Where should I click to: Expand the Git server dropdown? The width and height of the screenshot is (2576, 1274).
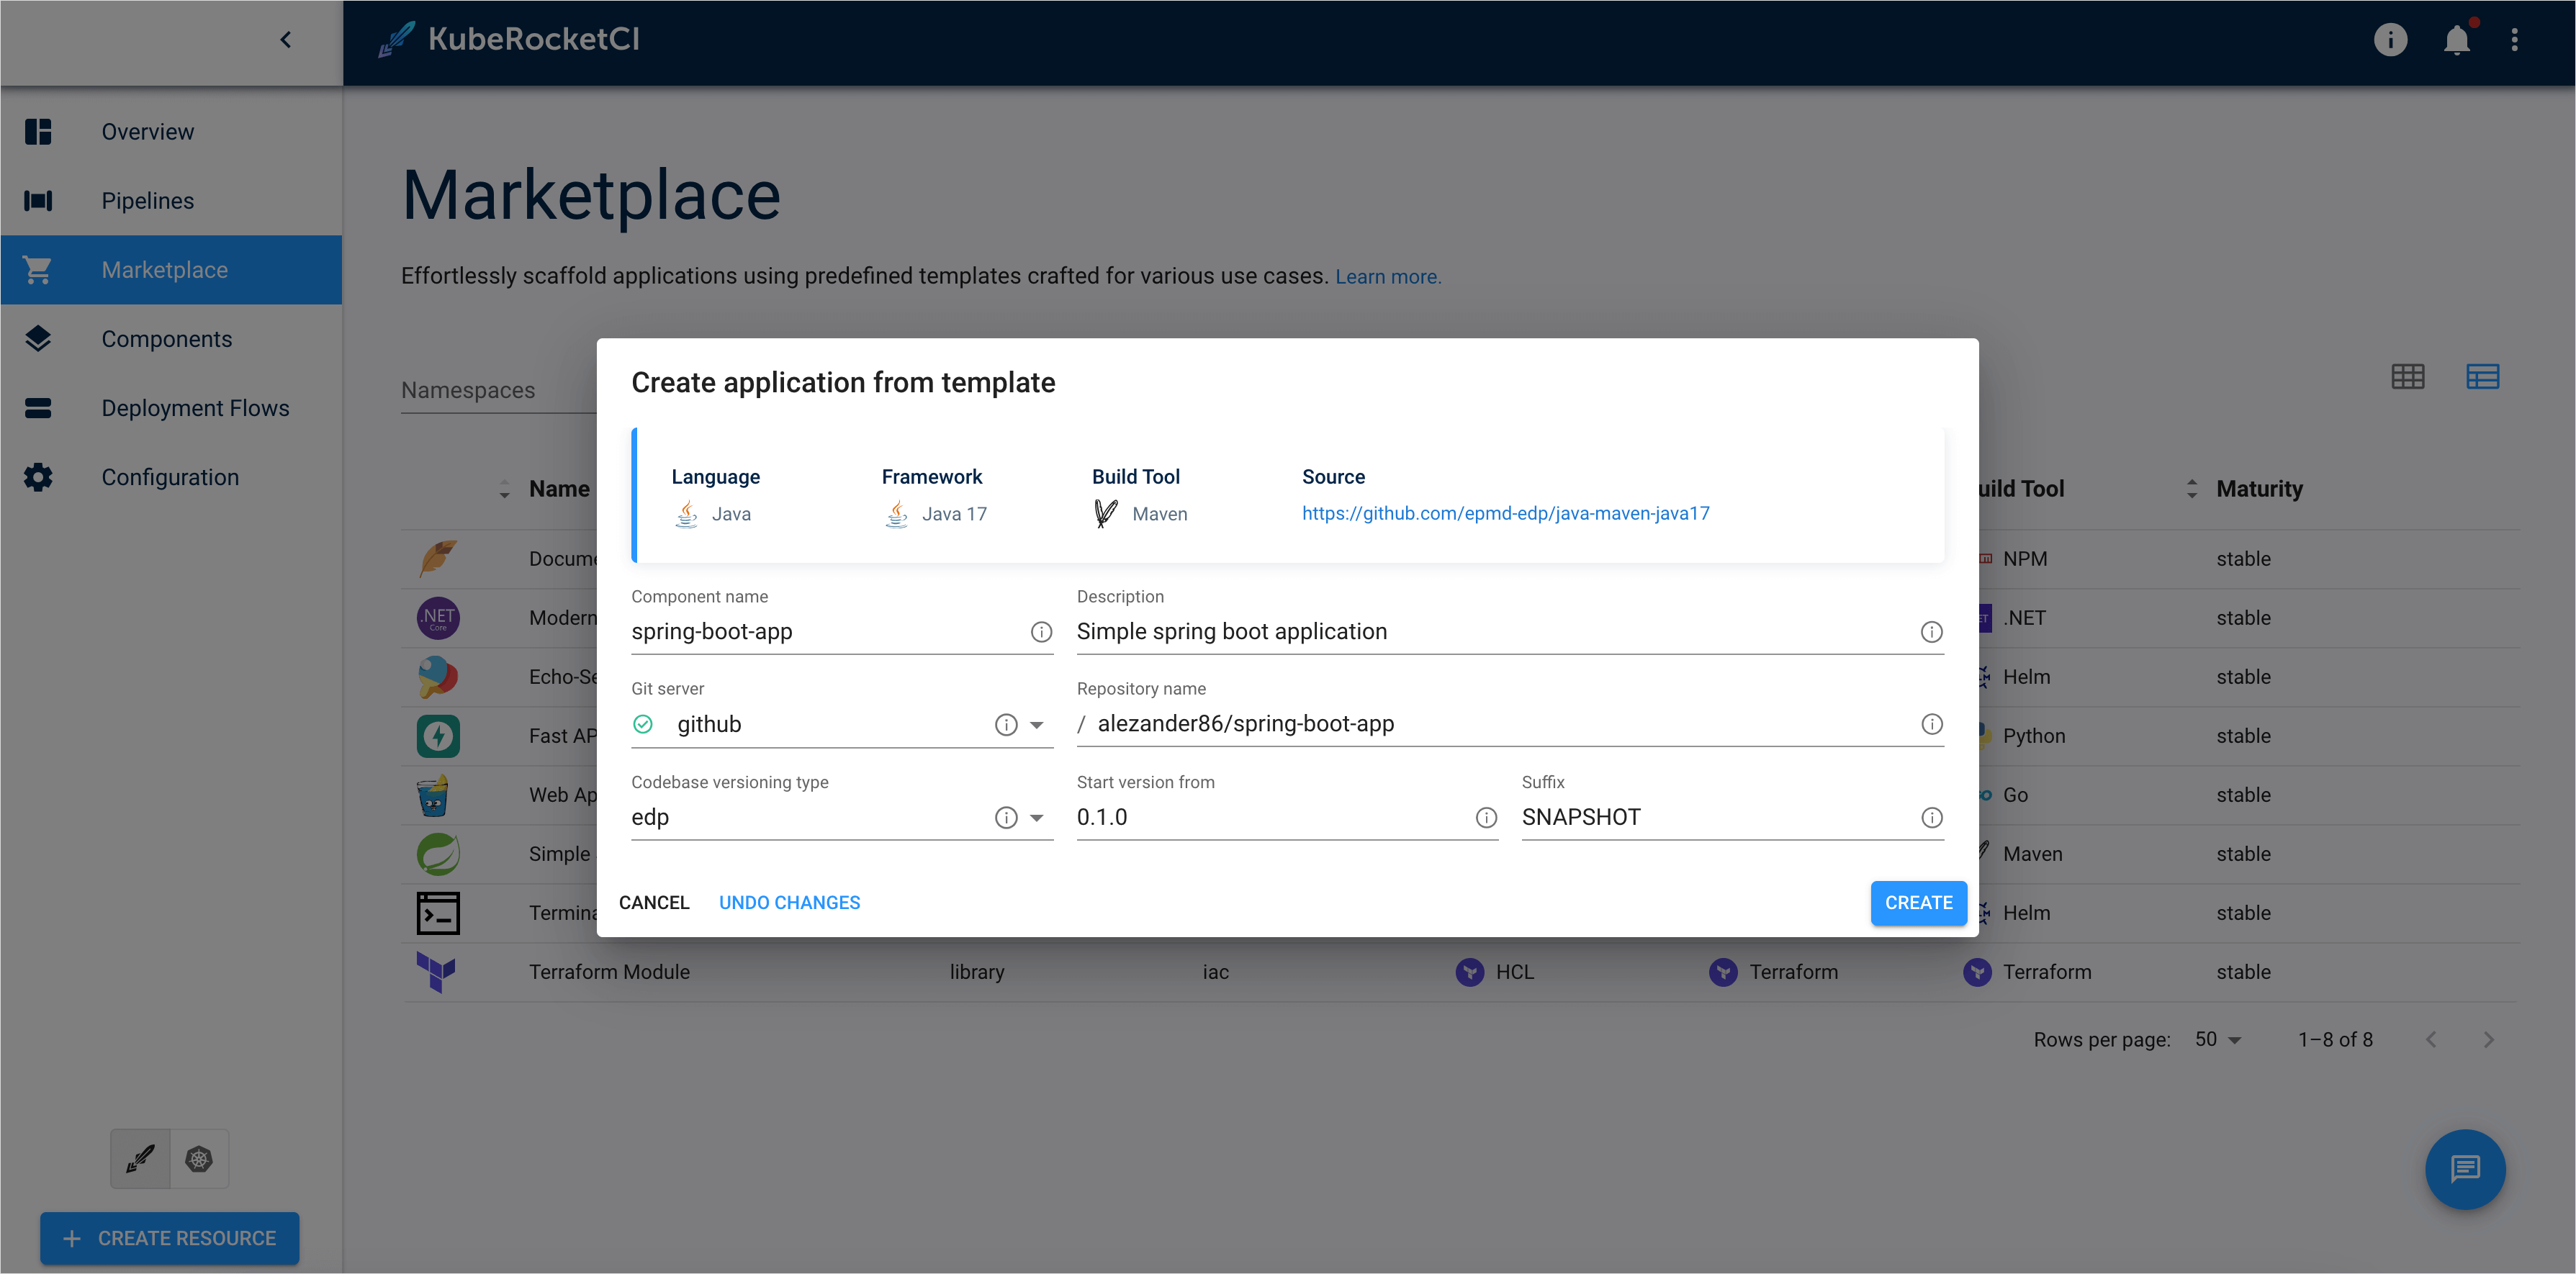(x=1037, y=724)
